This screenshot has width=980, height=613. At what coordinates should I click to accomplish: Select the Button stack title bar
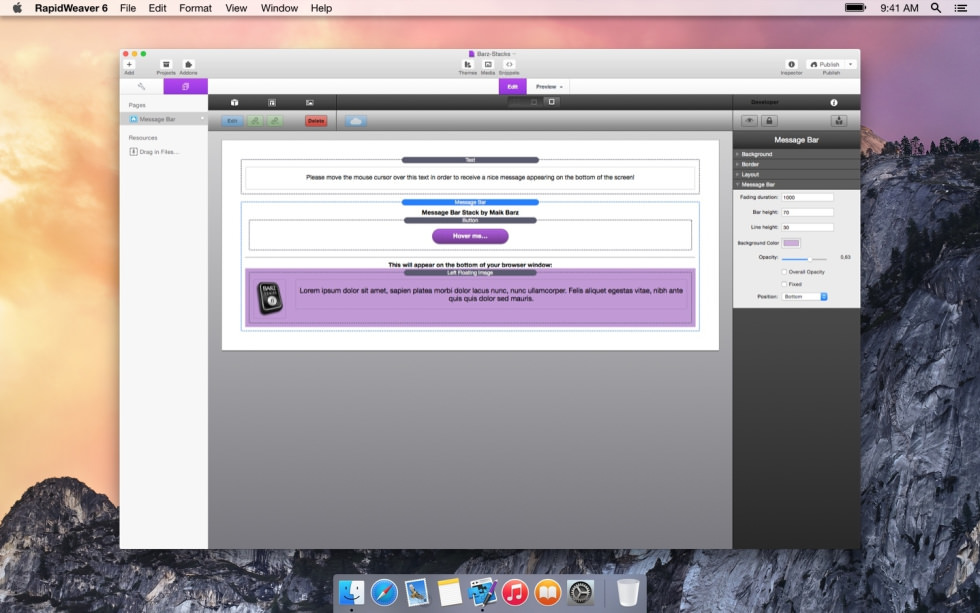point(470,221)
